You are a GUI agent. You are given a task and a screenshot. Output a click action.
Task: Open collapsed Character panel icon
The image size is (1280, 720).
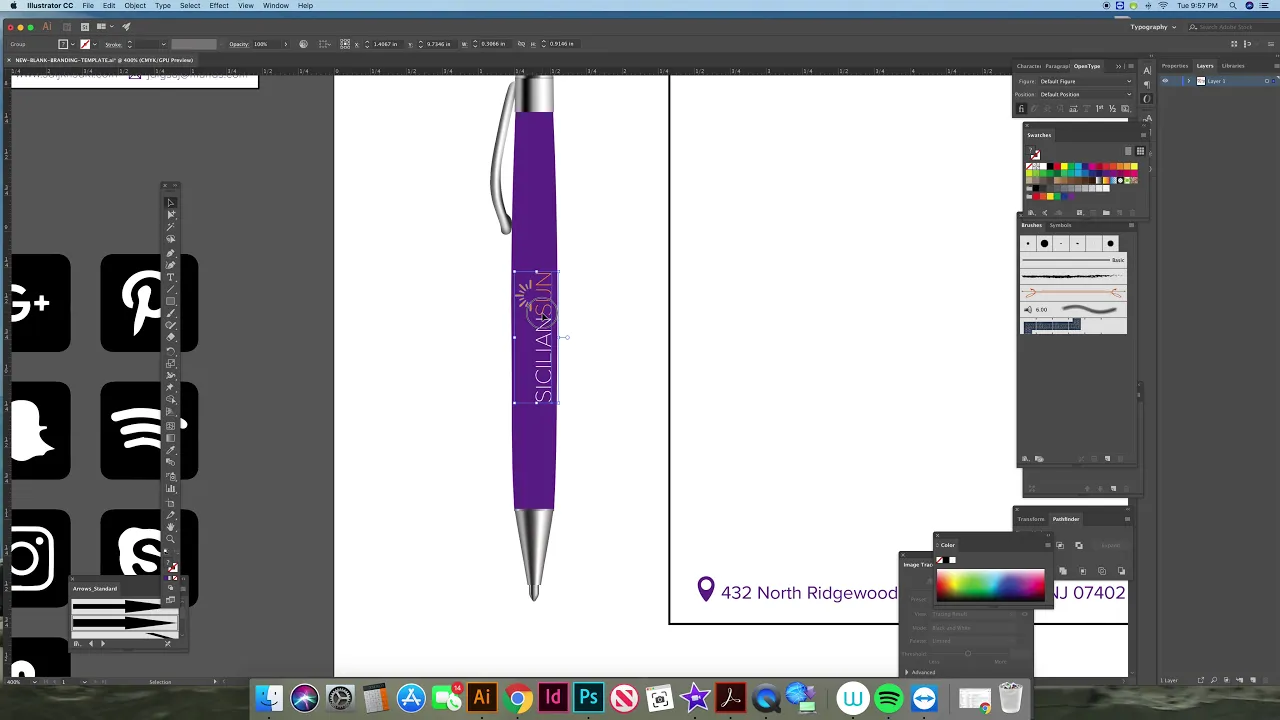[x=1147, y=70]
